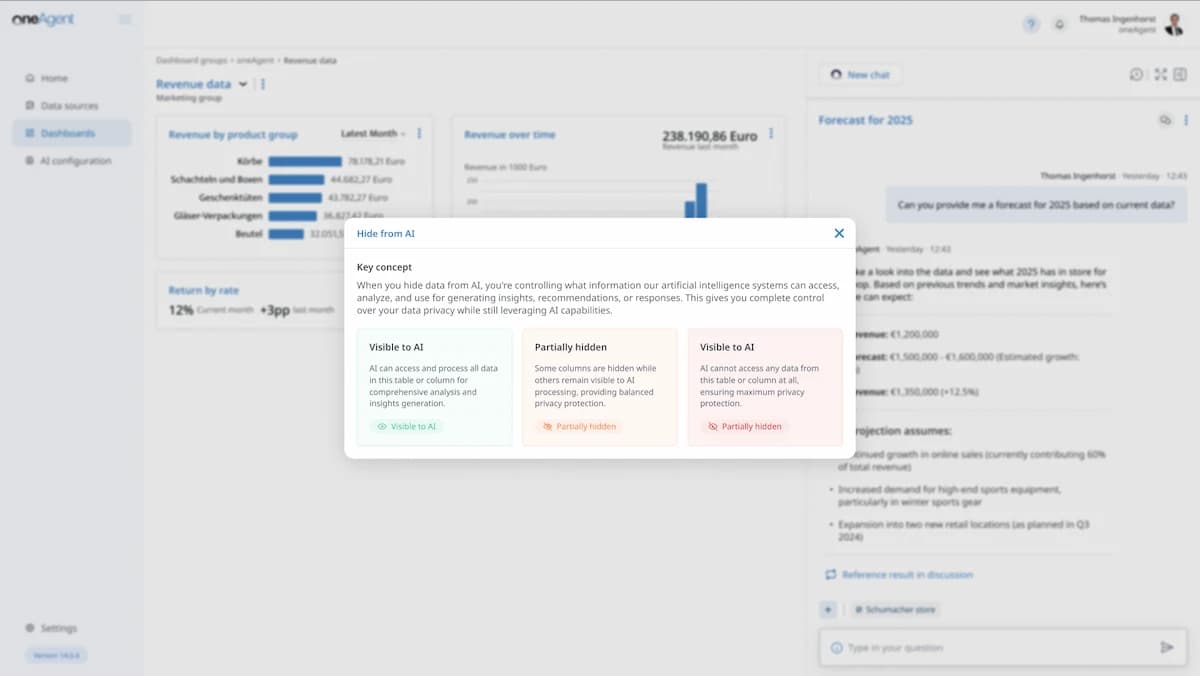Open AI configuration in the sidebar

click(x=75, y=161)
